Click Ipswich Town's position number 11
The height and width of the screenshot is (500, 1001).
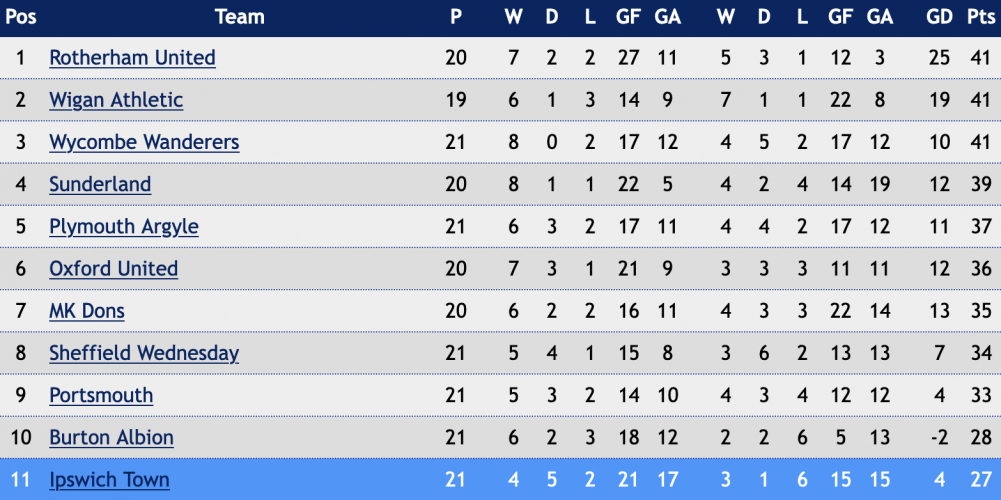21,480
